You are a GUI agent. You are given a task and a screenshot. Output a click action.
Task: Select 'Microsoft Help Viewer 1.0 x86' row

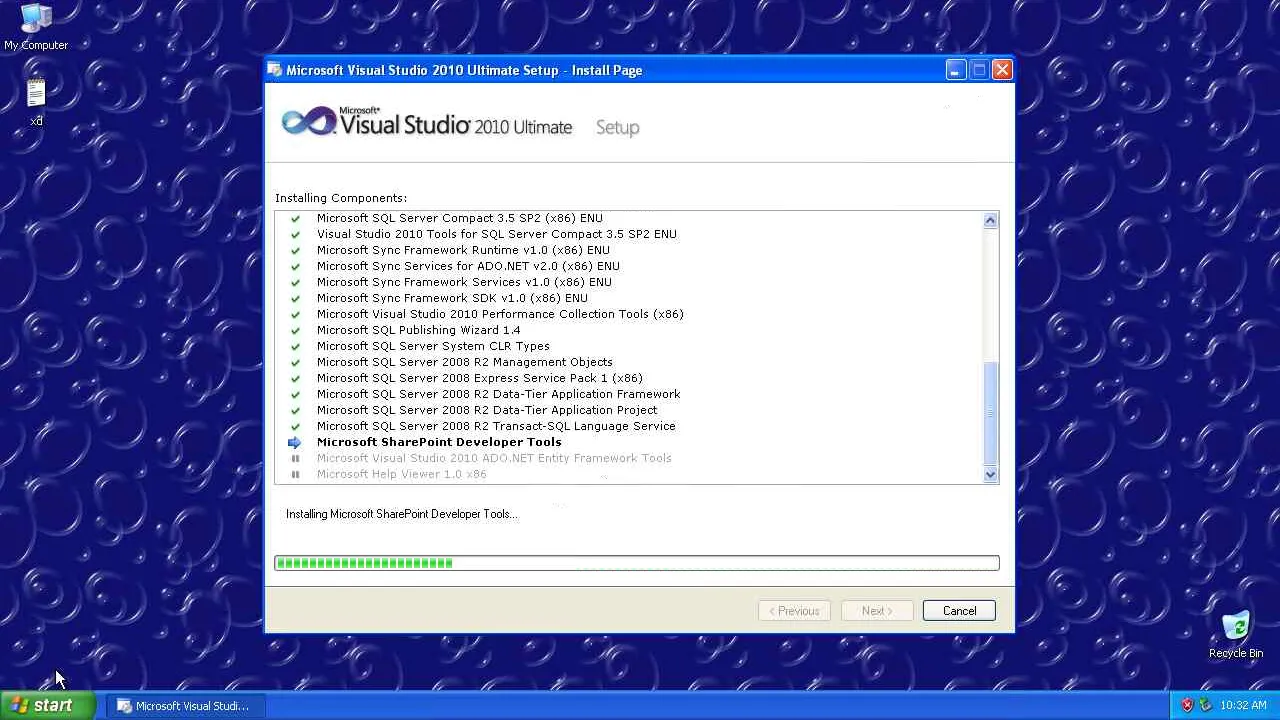click(401, 474)
